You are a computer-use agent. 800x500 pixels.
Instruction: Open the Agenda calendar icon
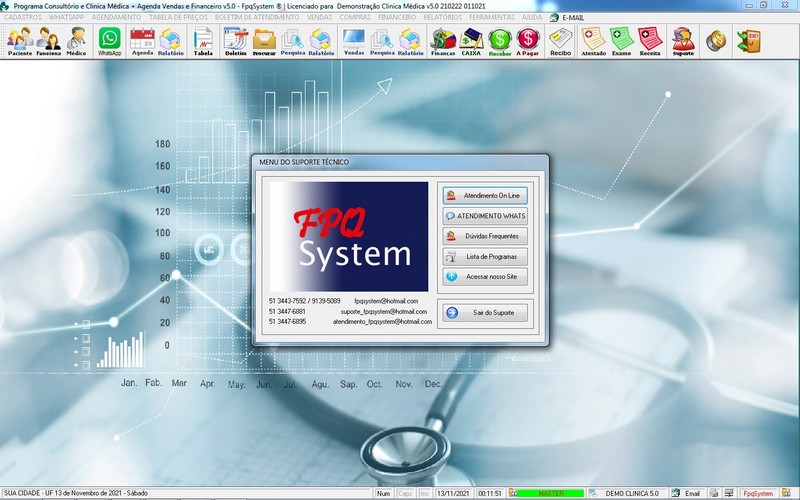tap(142, 41)
